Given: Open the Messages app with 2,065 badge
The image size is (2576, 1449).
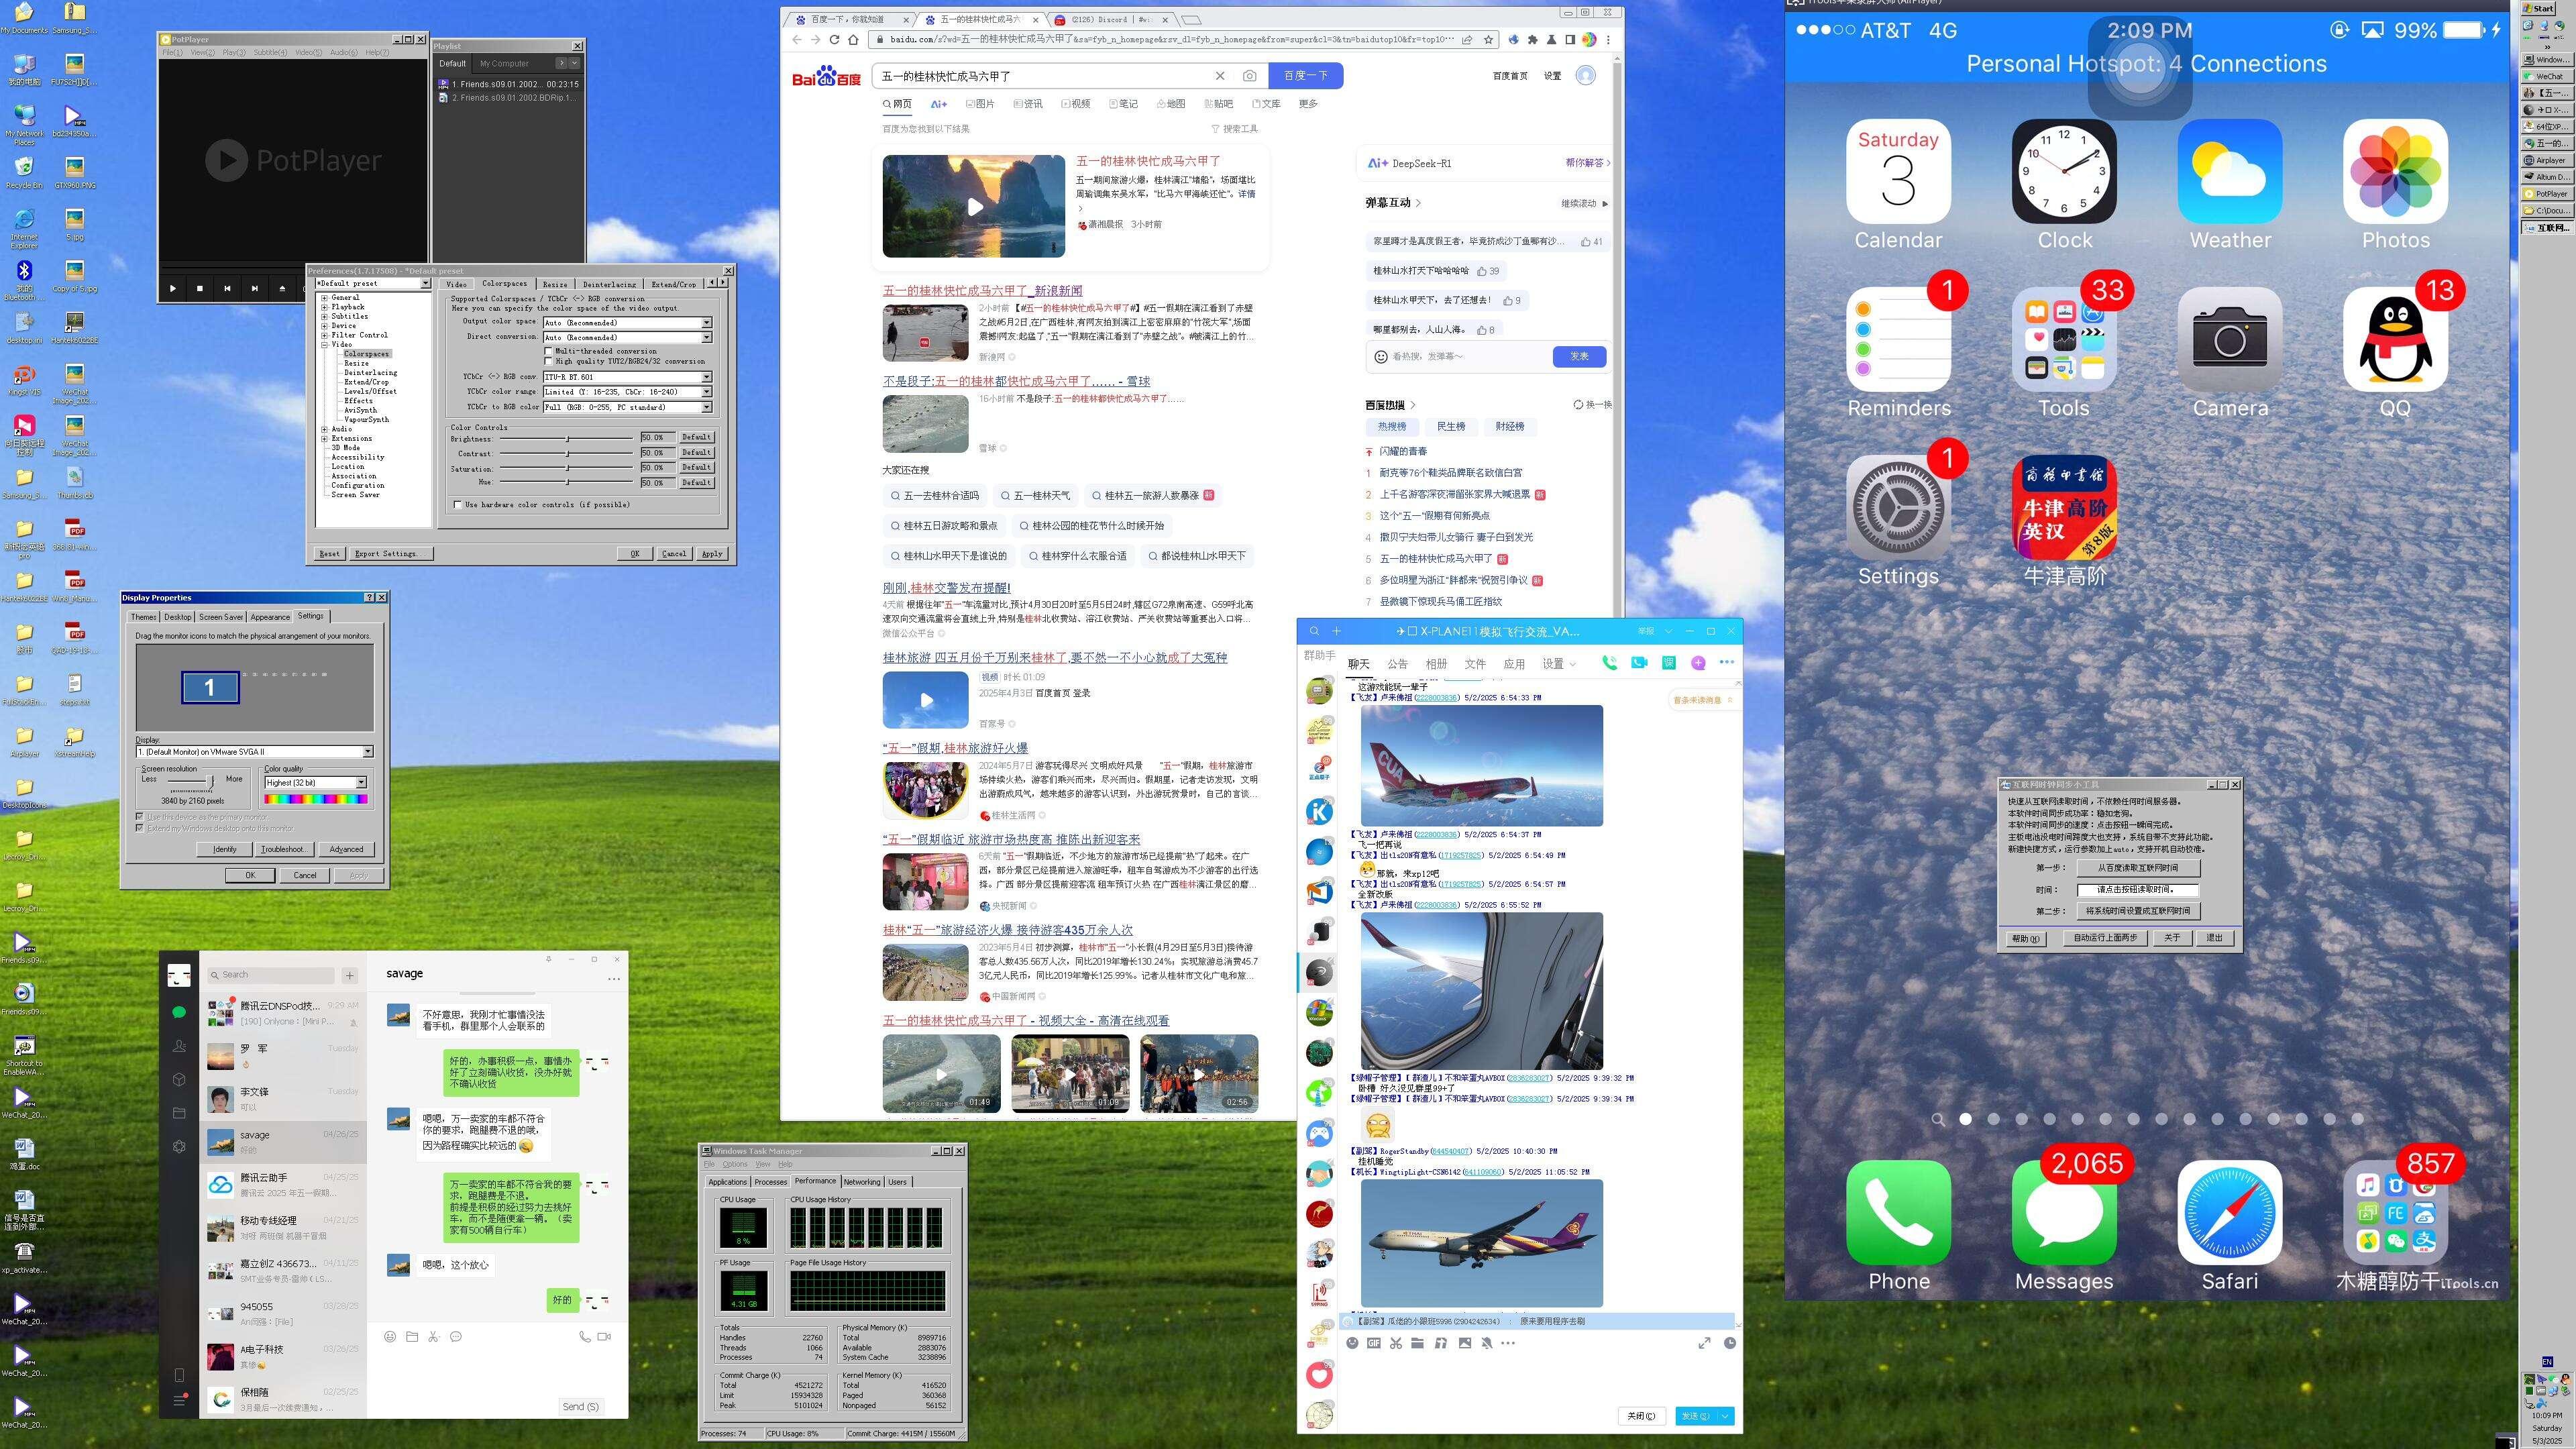Looking at the screenshot, I should click(x=2064, y=1212).
